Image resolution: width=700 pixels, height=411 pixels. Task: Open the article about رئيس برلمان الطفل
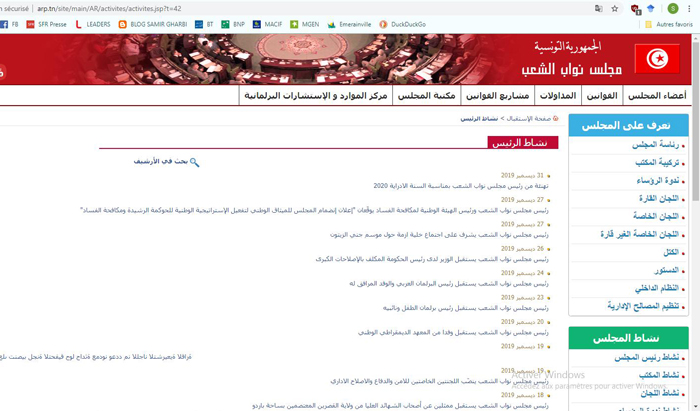466,308
